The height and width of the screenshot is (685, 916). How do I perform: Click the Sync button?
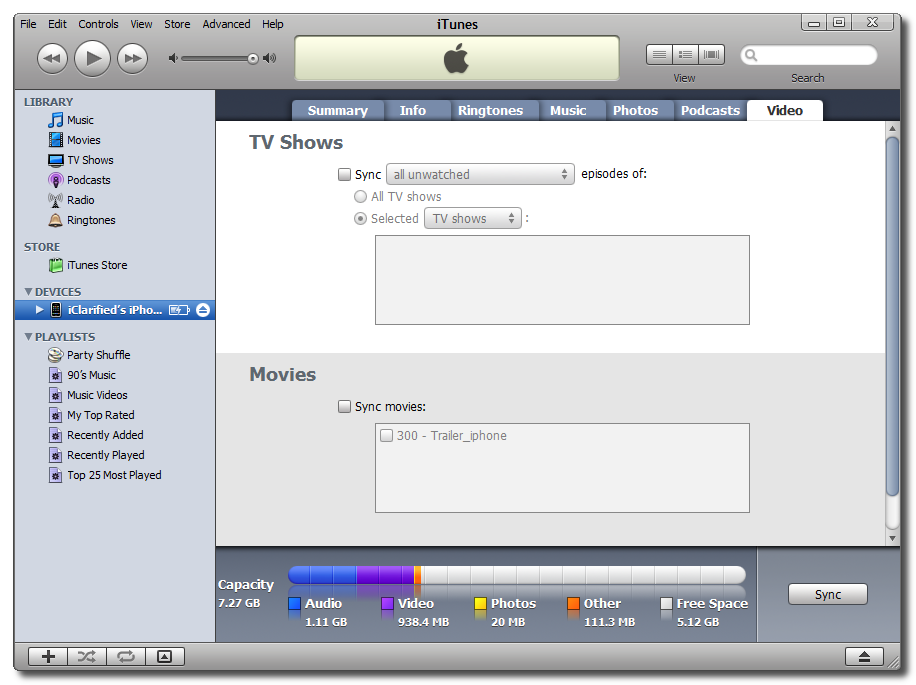pos(827,594)
